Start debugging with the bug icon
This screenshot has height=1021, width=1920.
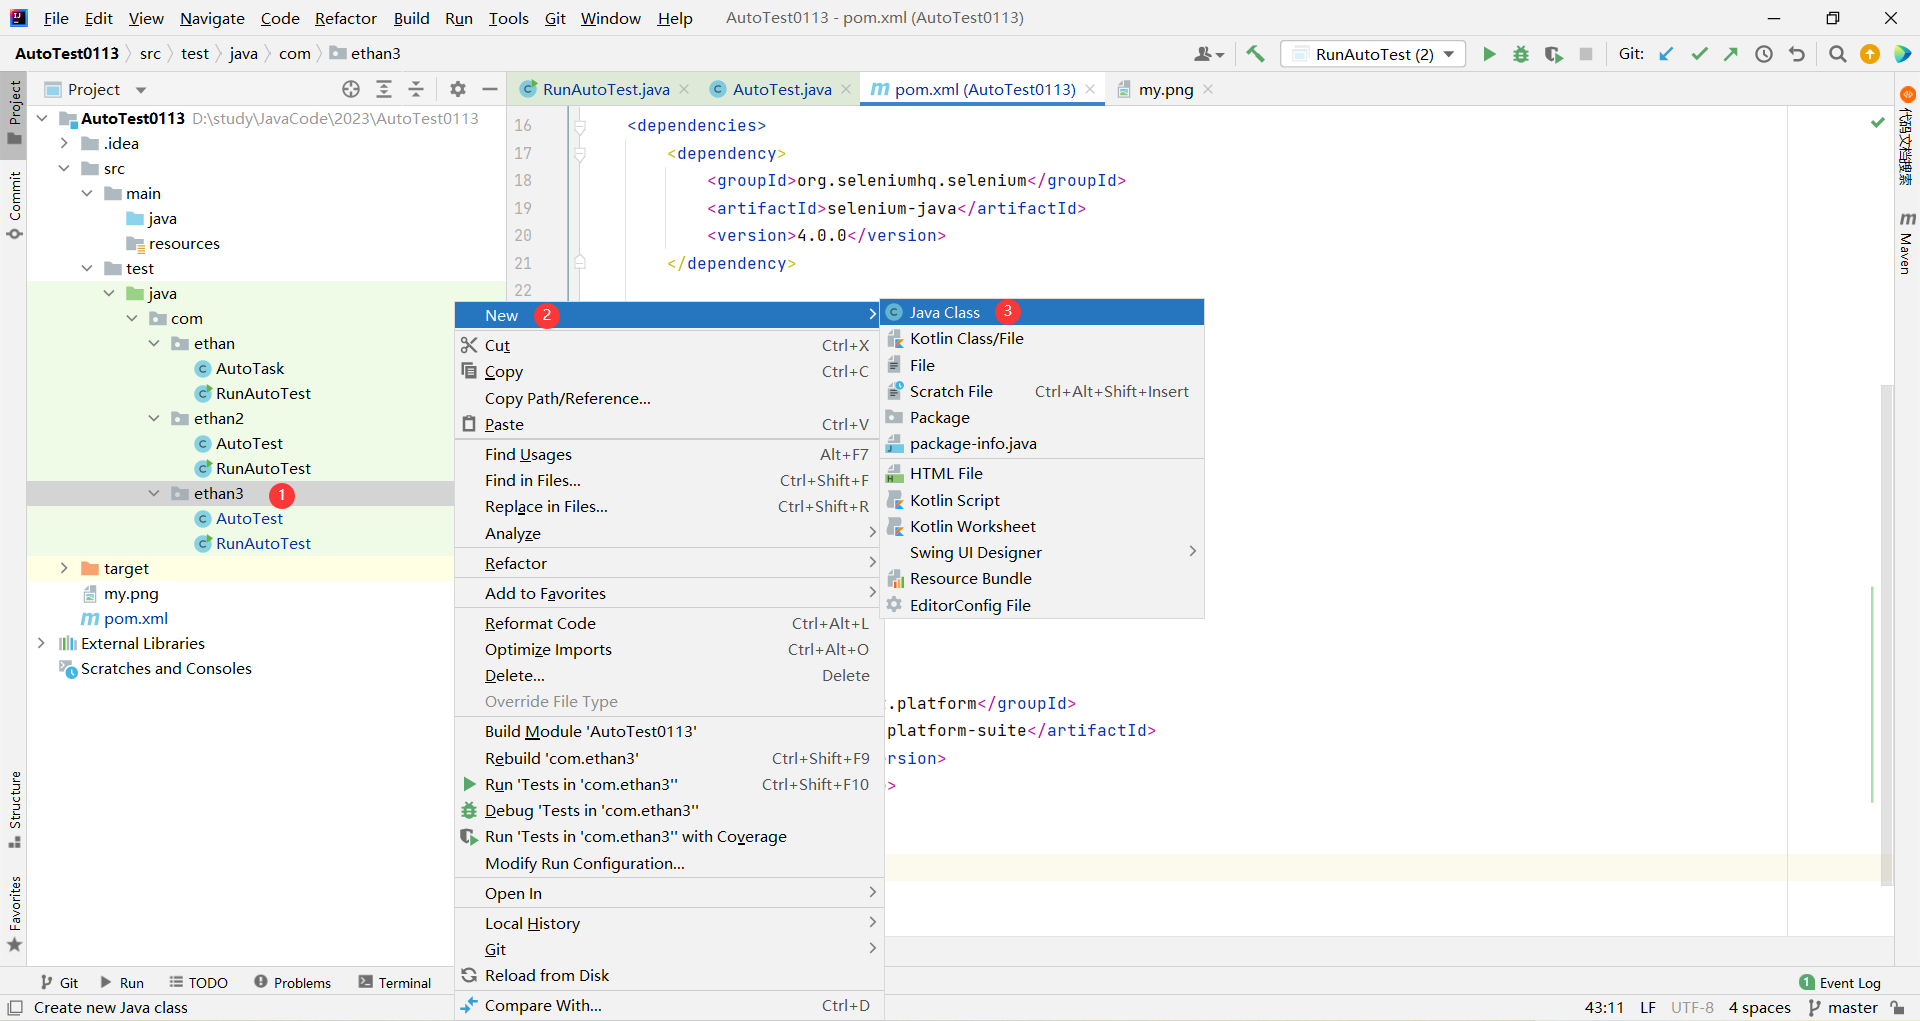(x=1521, y=54)
